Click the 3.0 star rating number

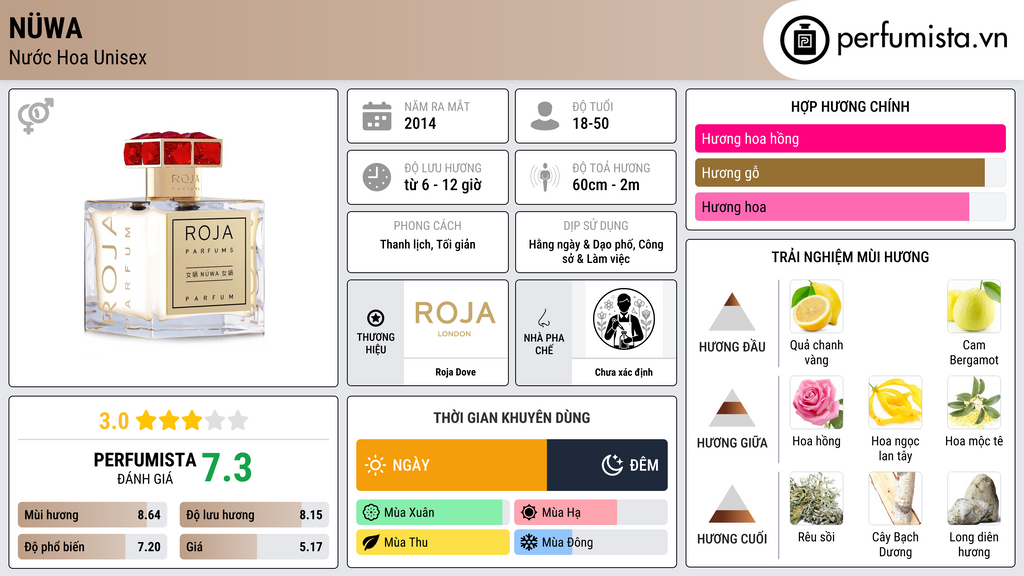coord(114,421)
